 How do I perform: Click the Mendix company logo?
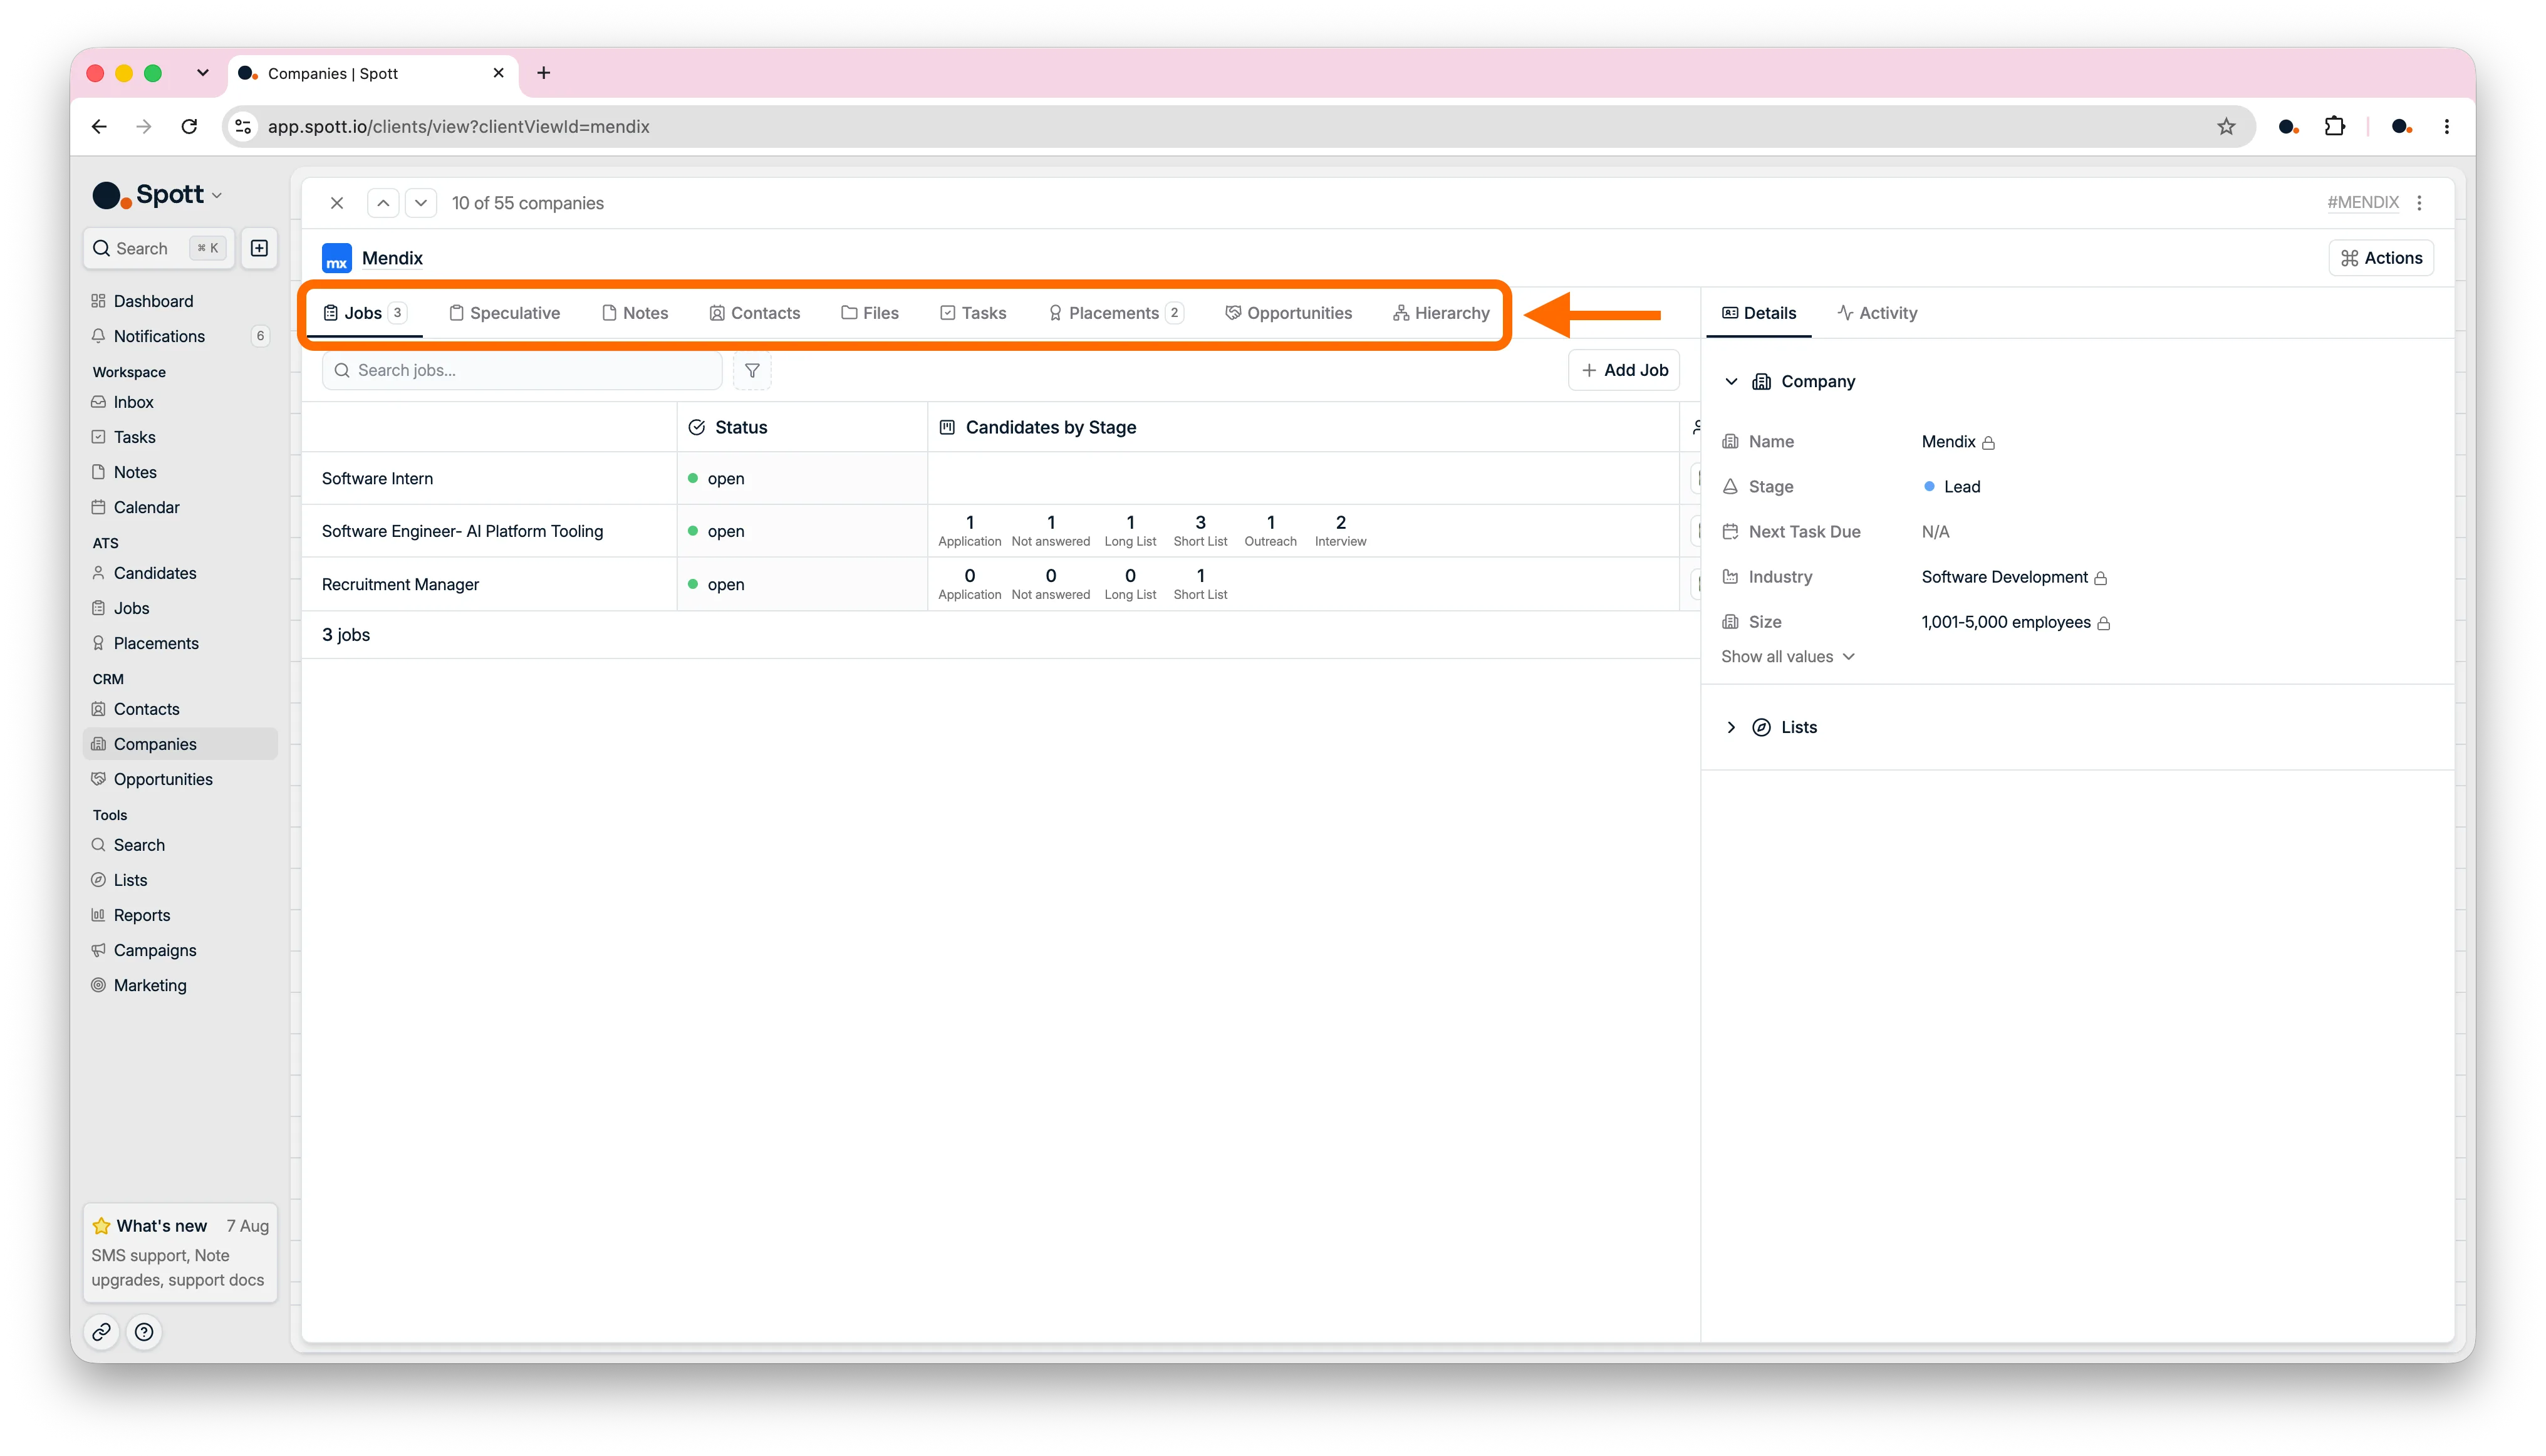336,258
